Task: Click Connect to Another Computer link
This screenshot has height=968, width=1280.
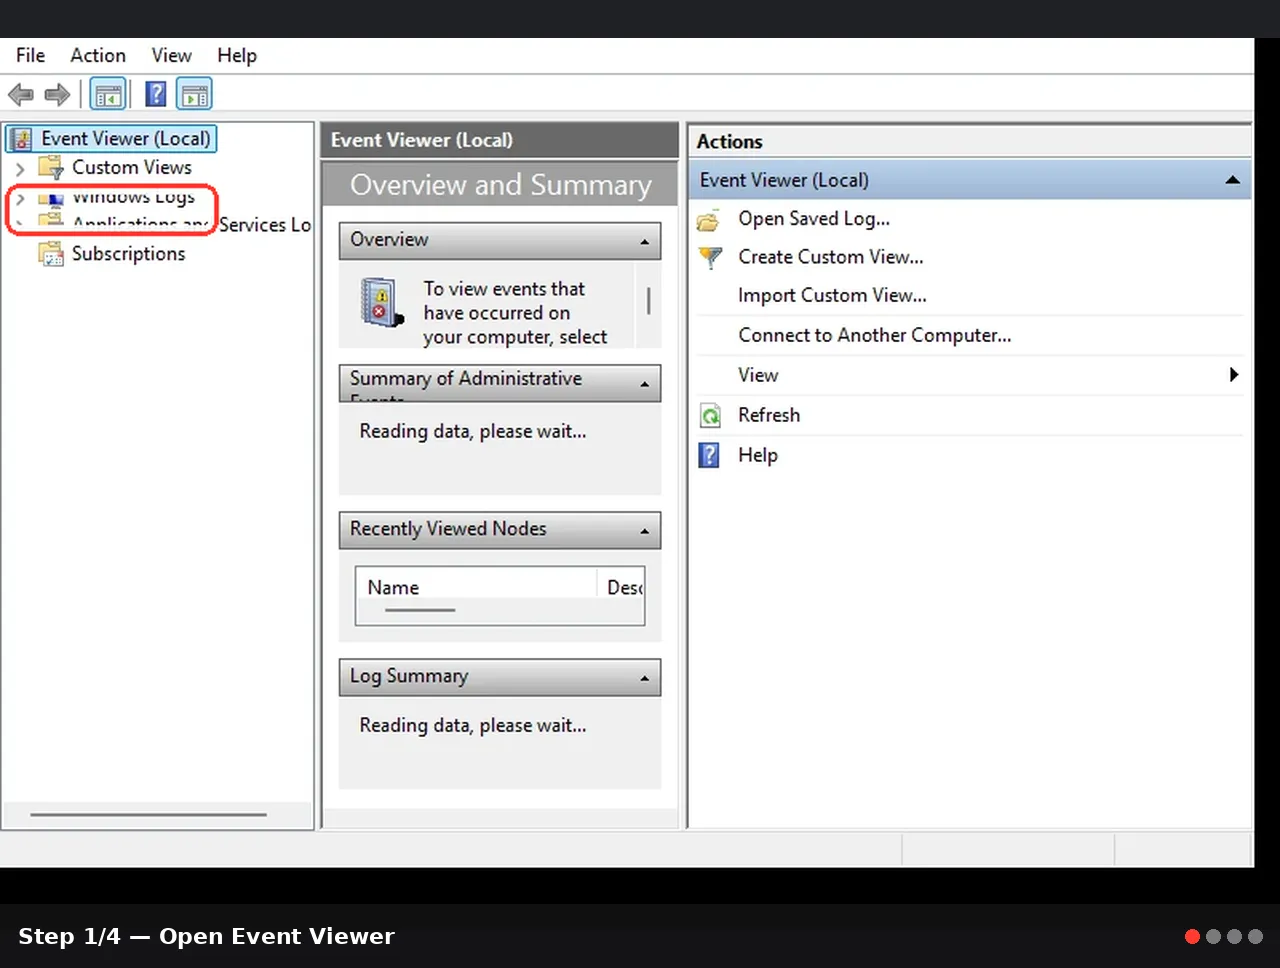Action: coord(875,336)
